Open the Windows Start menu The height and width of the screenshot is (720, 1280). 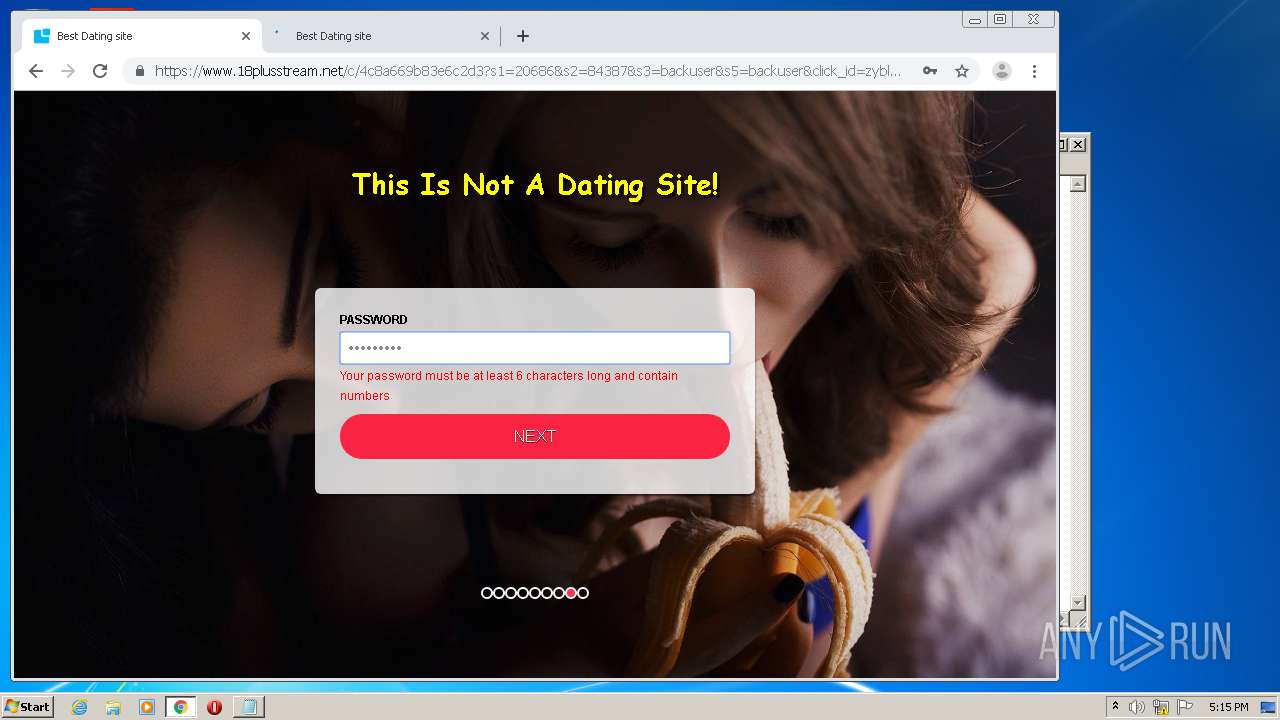(x=27, y=707)
